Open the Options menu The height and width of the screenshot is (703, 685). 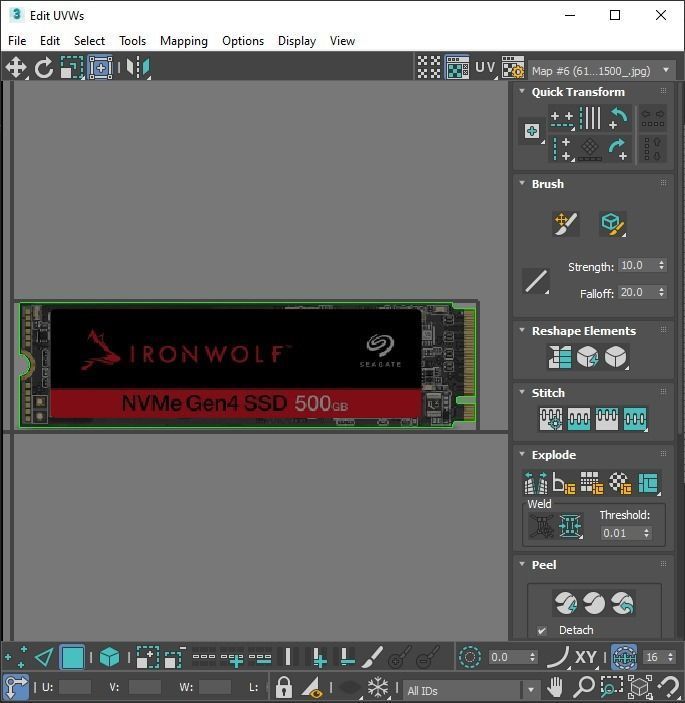[243, 41]
